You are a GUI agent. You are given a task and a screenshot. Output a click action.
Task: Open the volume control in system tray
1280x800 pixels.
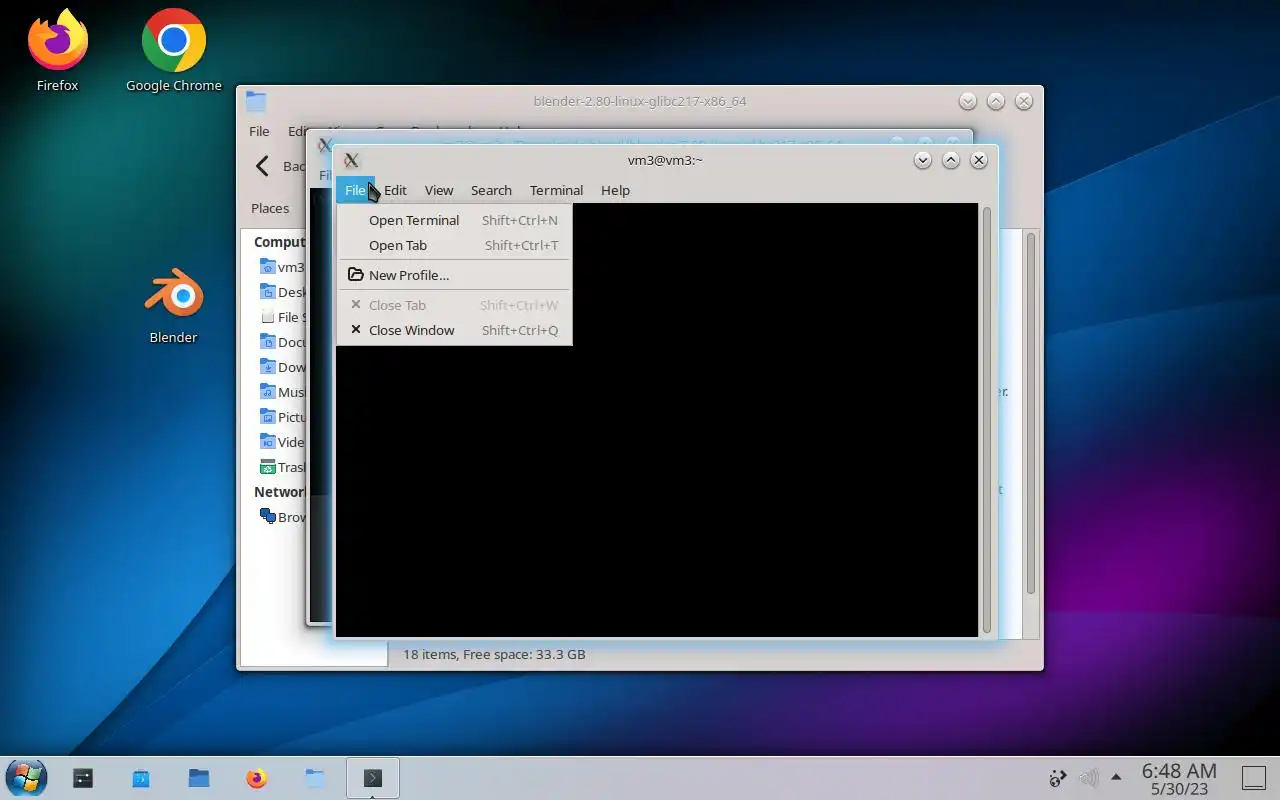1088,777
